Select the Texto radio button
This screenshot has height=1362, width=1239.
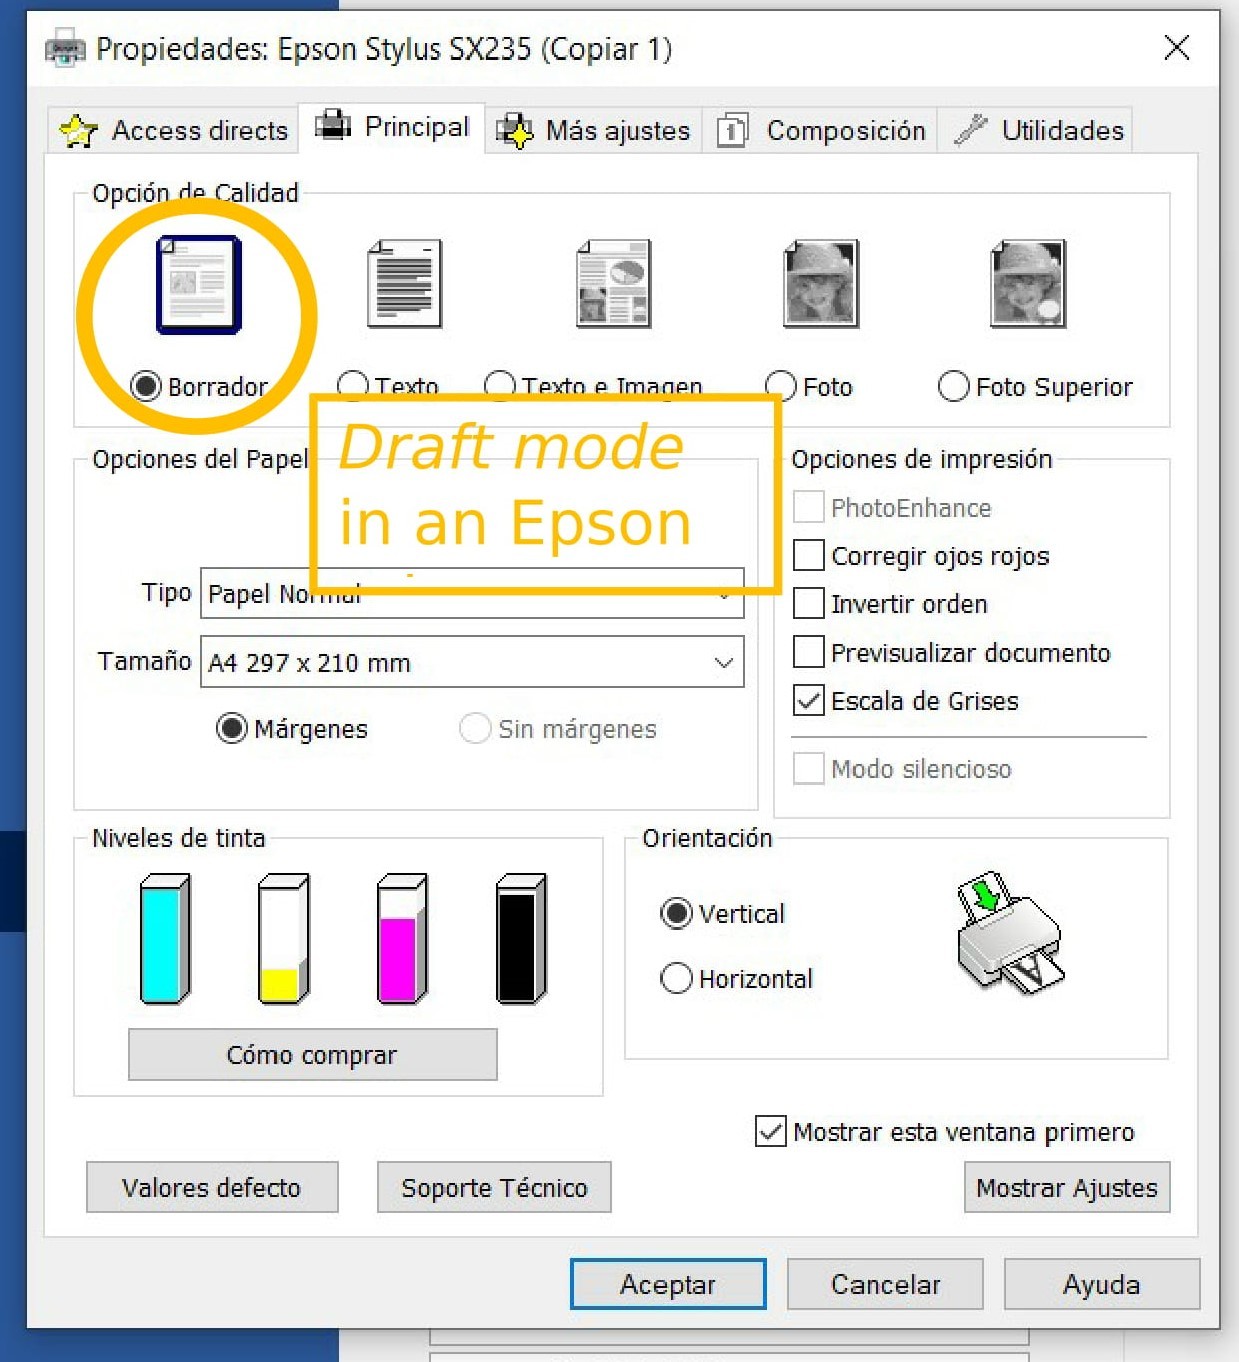click(x=353, y=385)
